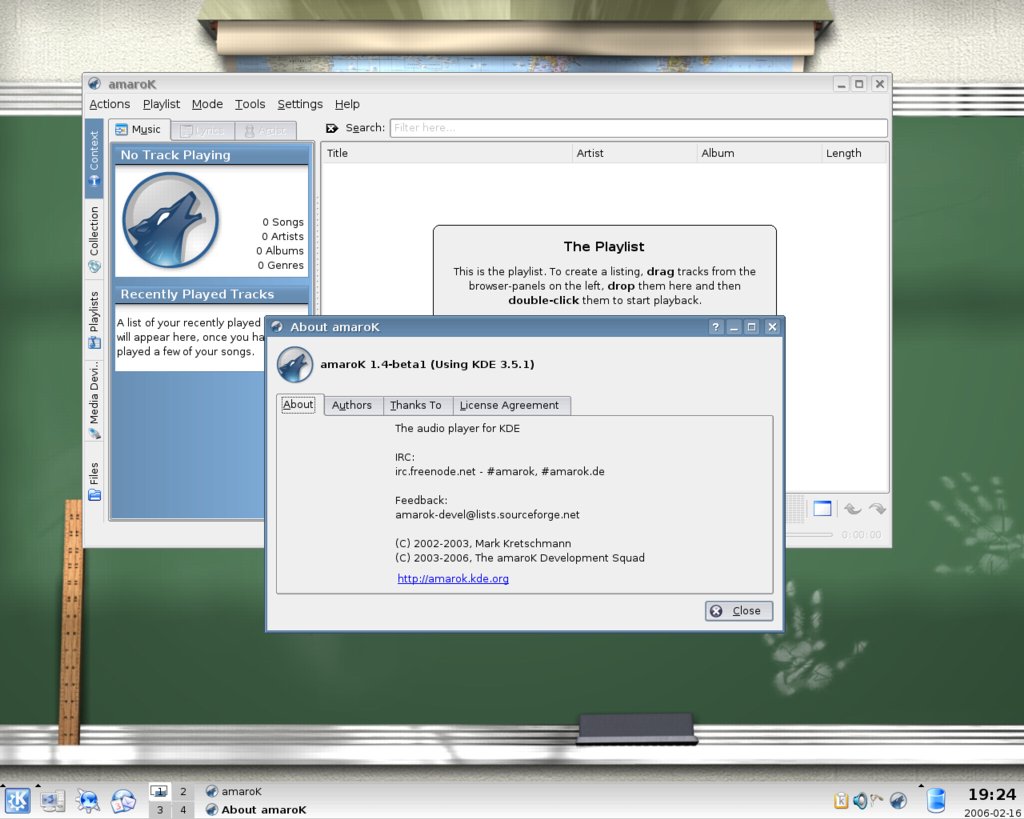
Task: Click the track position slider in amaroK
Action: tap(810, 534)
